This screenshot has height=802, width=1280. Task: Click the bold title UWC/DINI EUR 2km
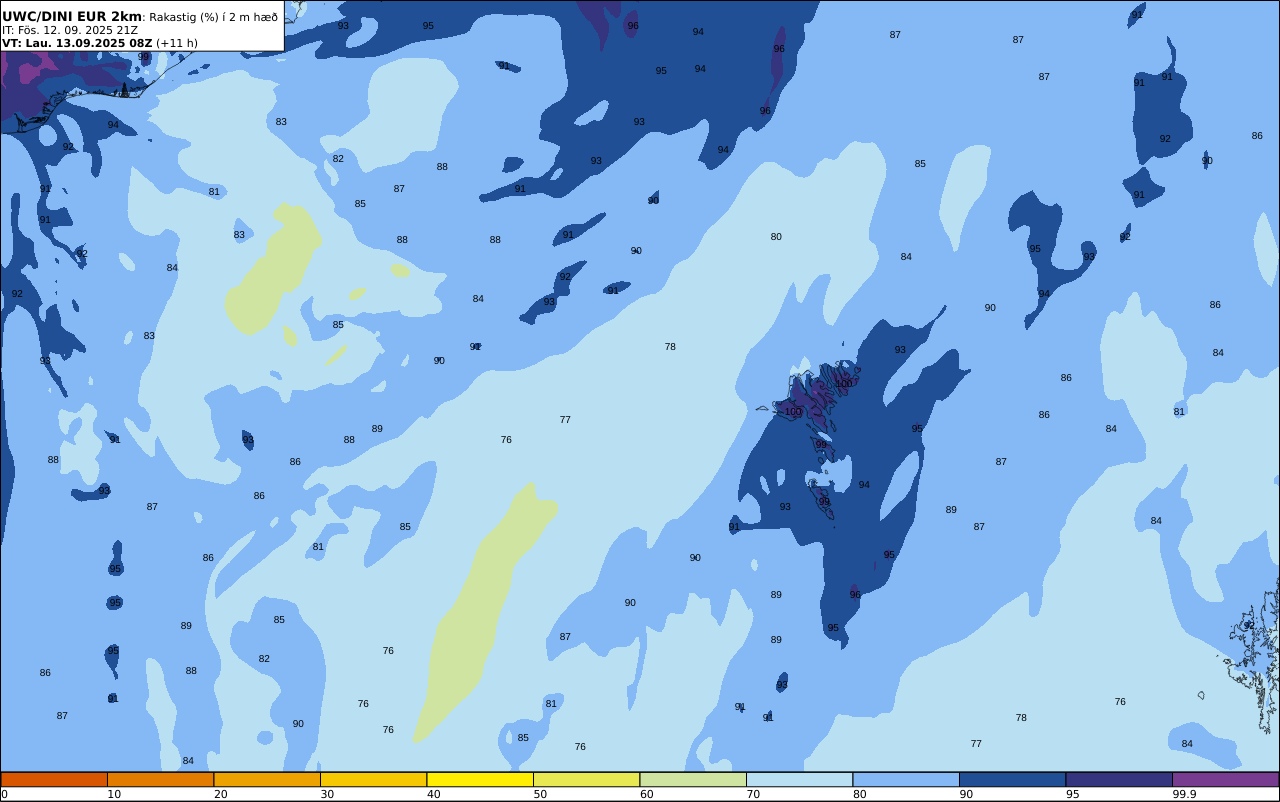(x=72, y=17)
